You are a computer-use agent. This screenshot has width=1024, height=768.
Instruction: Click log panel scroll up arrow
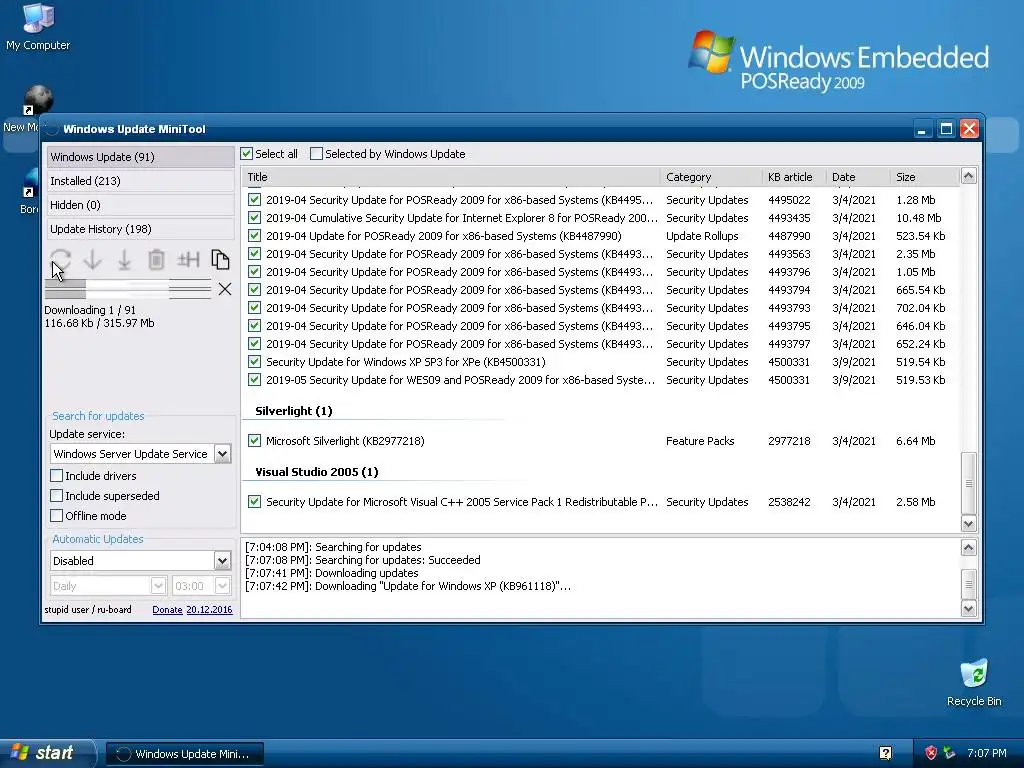tap(968, 547)
